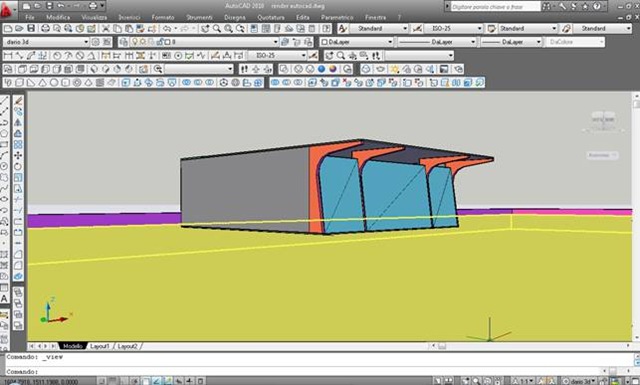Click the Print (plot) icon
The image size is (640, 385).
click(45, 28)
